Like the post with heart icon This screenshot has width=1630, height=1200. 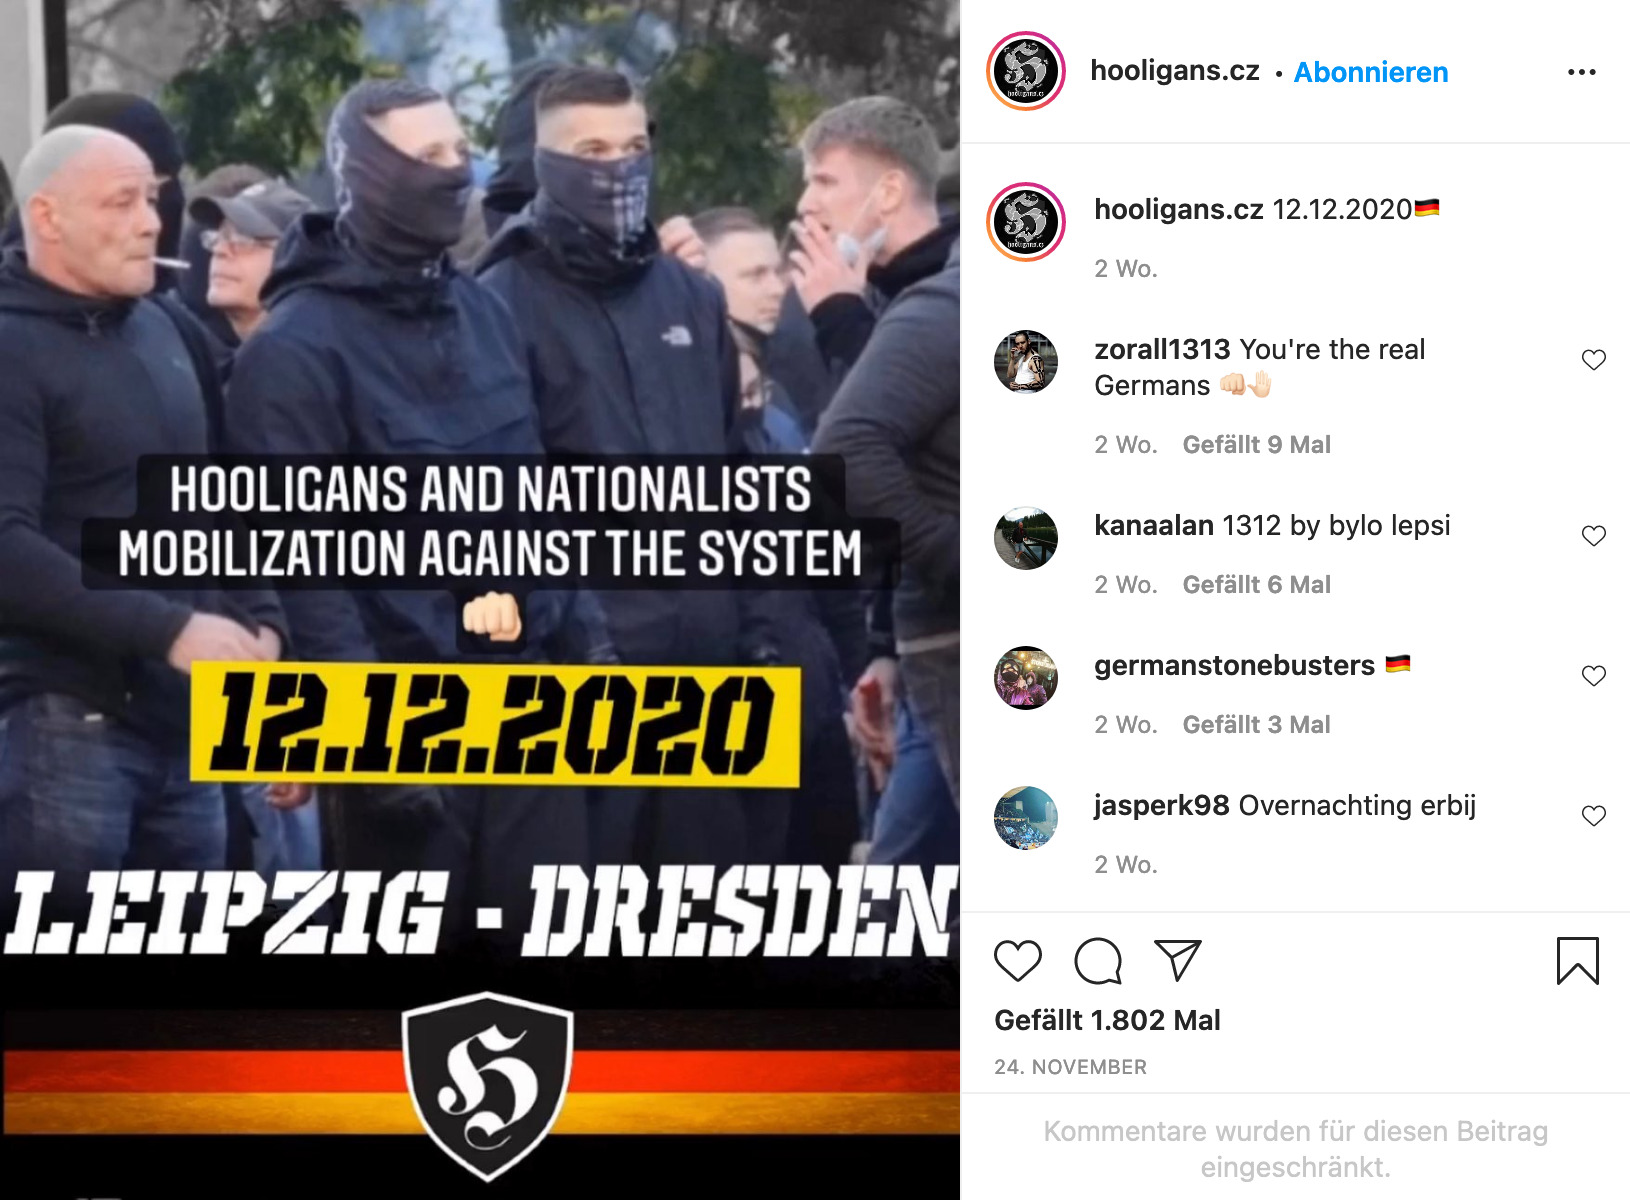[1018, 961]
